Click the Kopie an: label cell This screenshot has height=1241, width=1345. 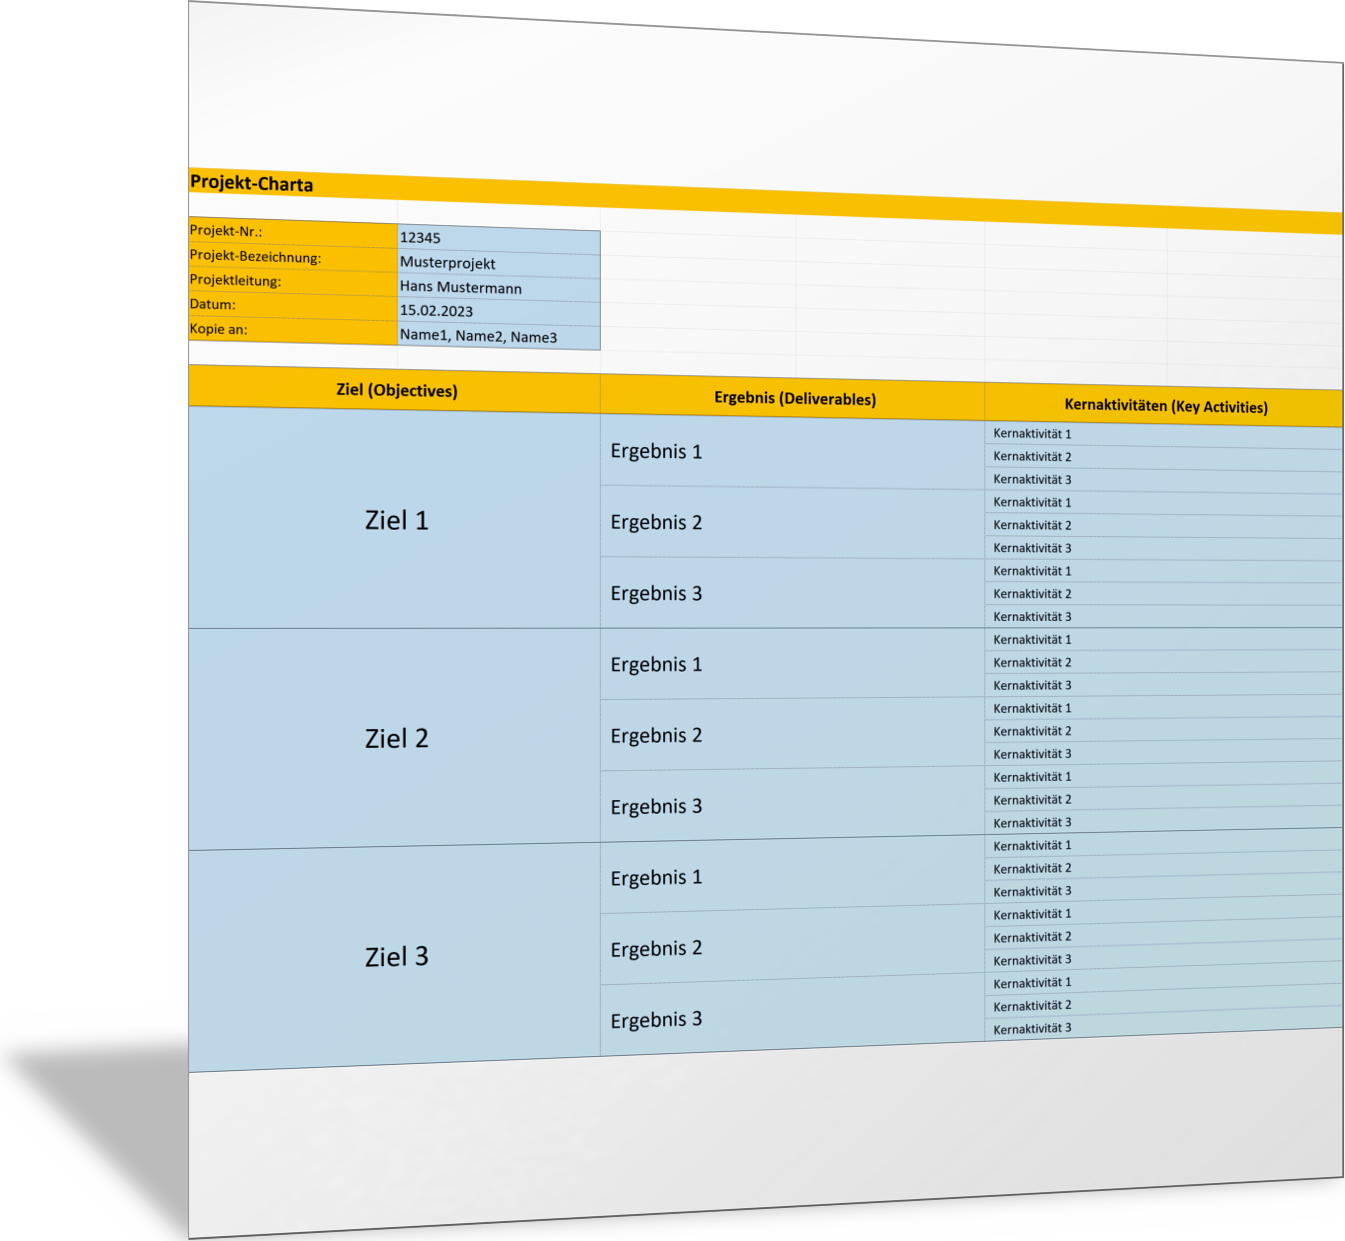(x=293, y=331)
